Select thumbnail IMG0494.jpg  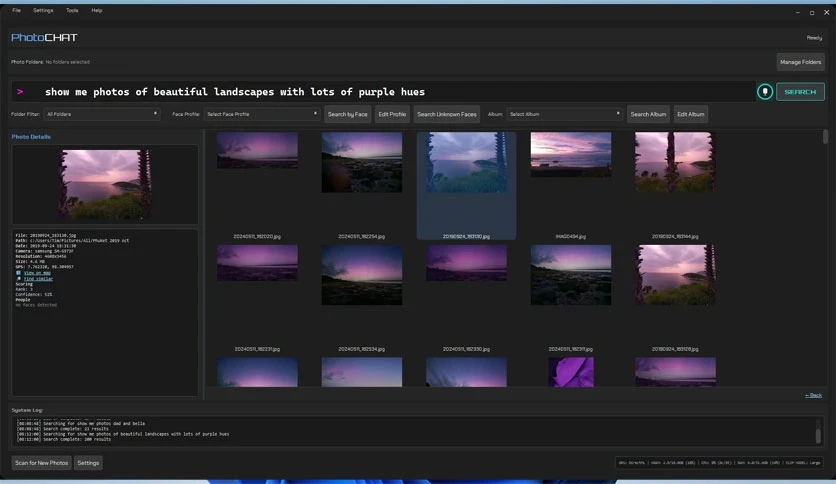pos(570,155)
